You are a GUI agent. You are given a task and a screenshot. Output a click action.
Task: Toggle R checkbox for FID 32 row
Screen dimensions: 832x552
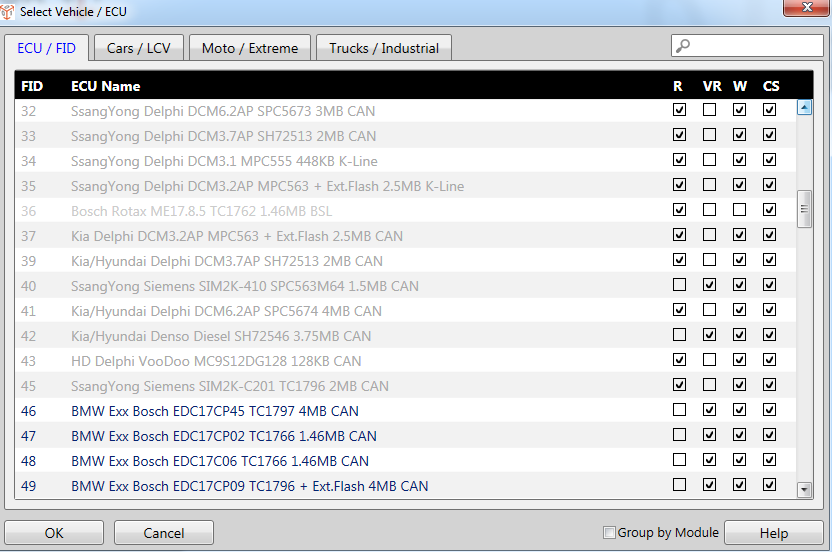point(679,110)
